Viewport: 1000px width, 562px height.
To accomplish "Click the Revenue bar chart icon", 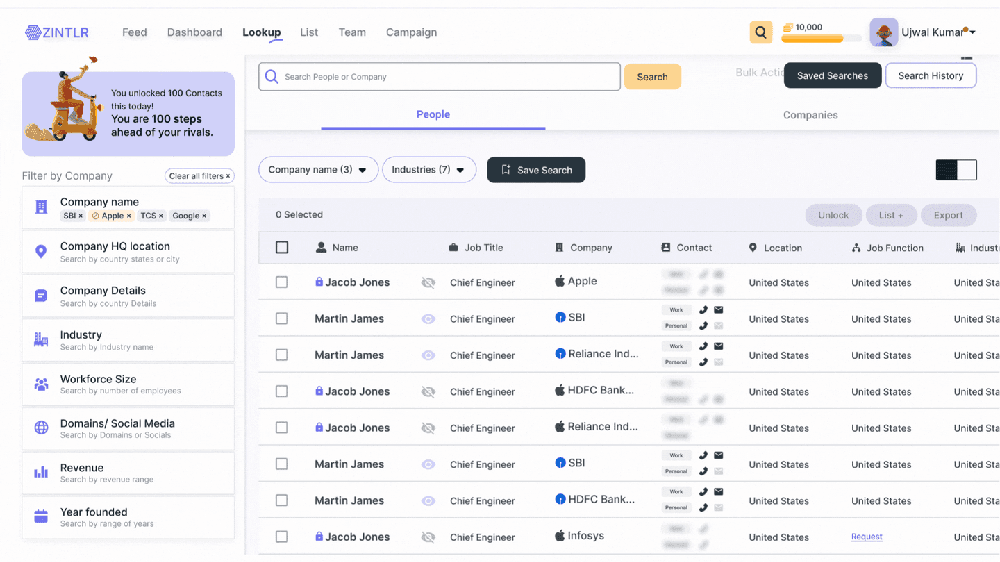I will (x=41, y=472).
